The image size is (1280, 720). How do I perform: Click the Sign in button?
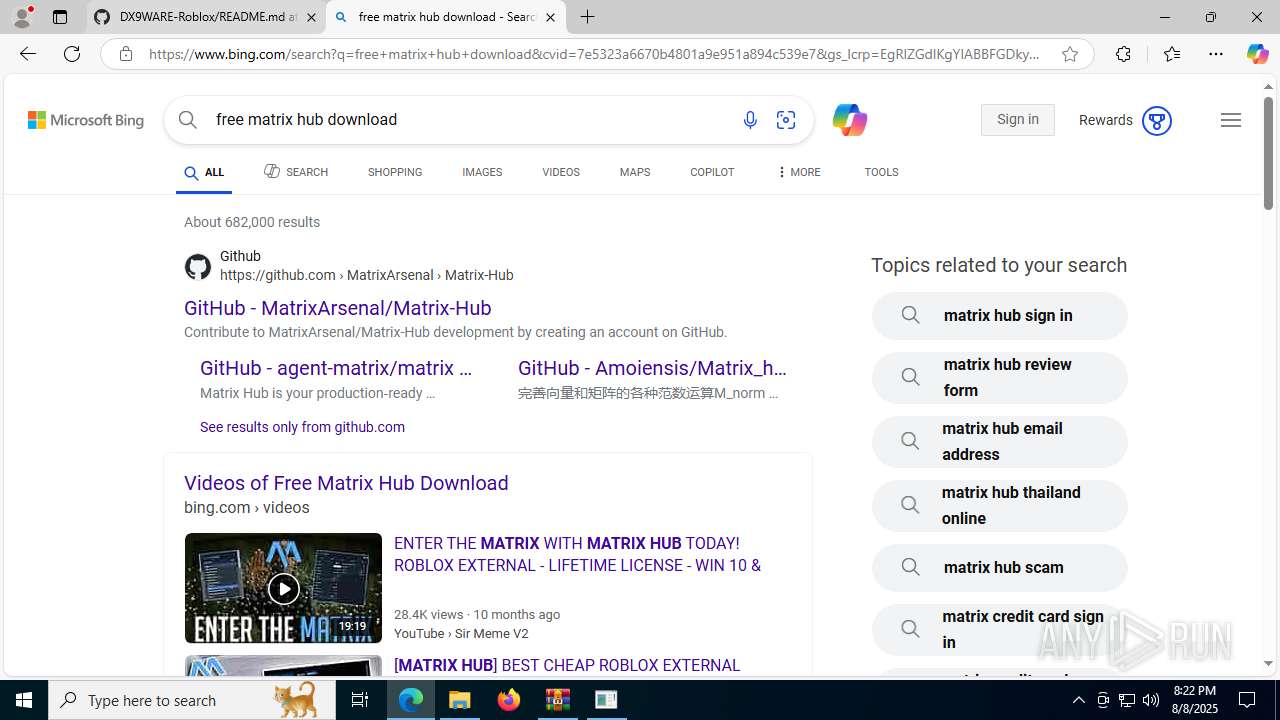tap(1017, 120)
